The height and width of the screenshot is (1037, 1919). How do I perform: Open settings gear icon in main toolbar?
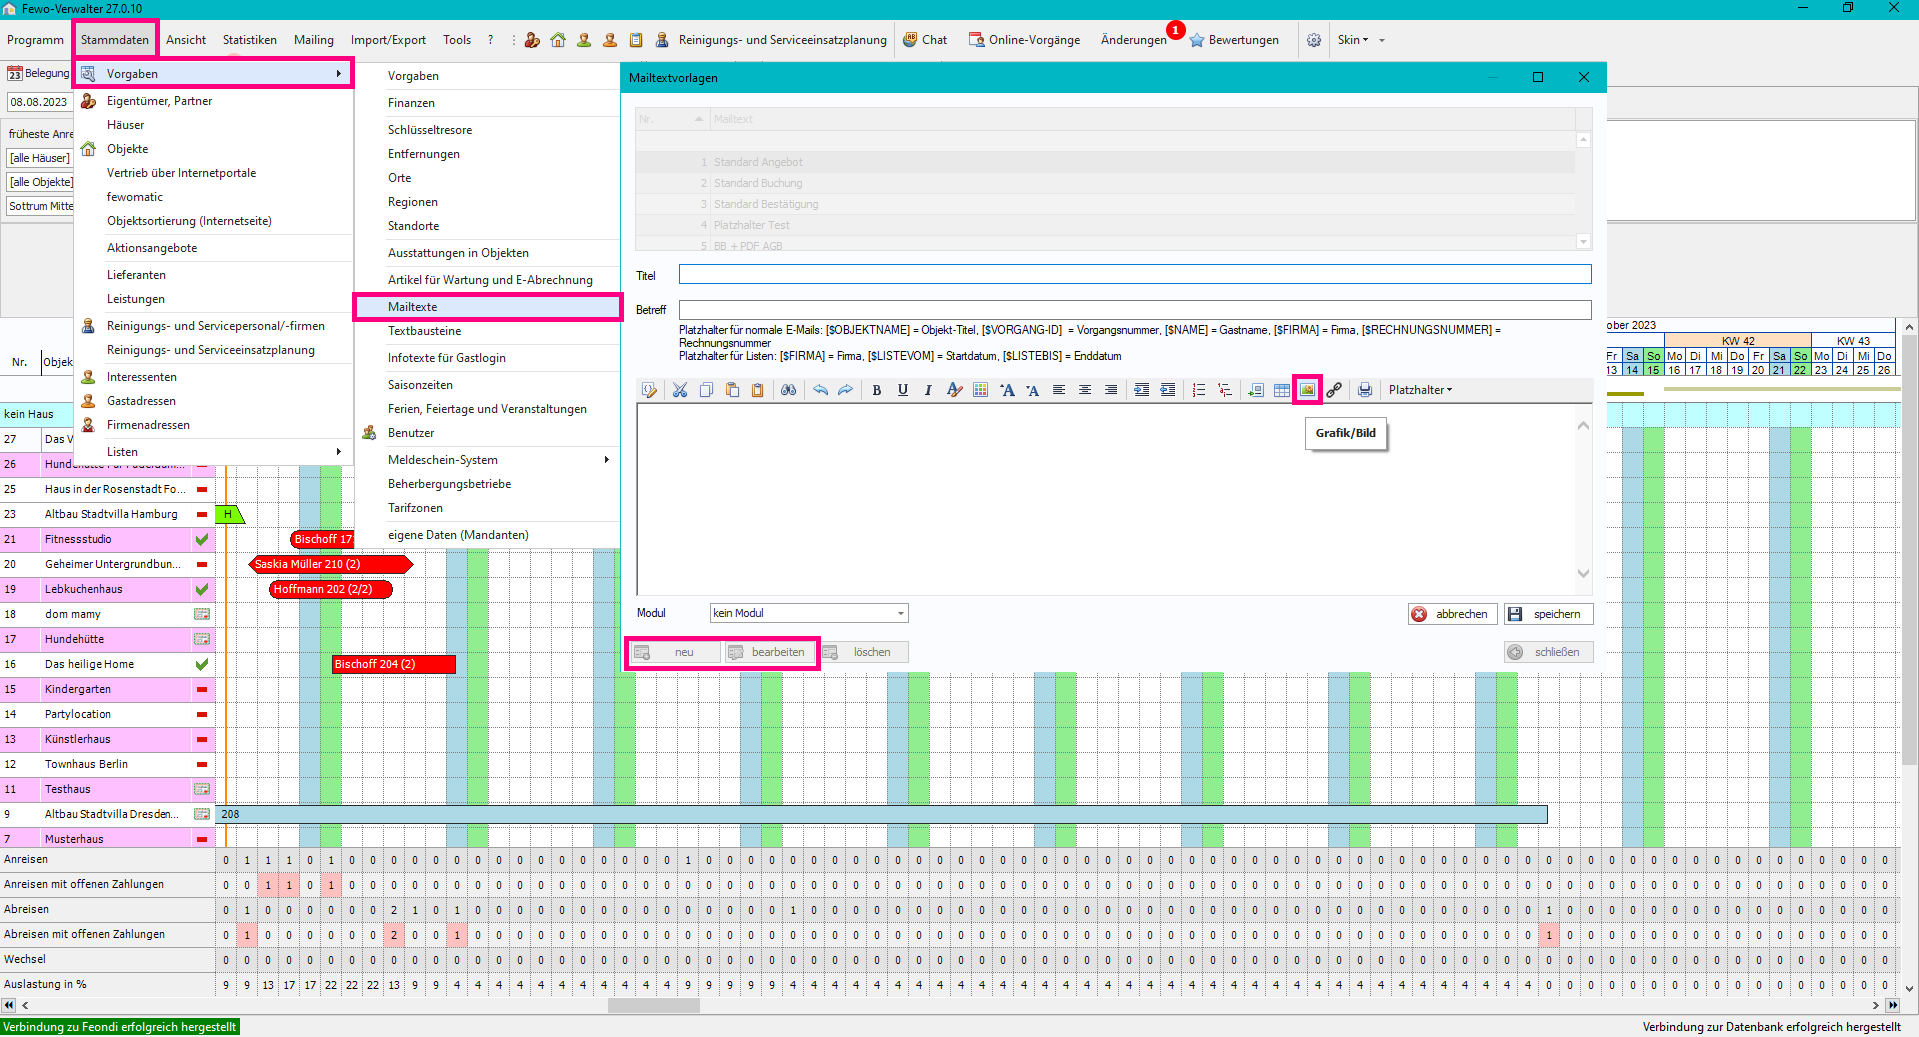click(1314, 40)
